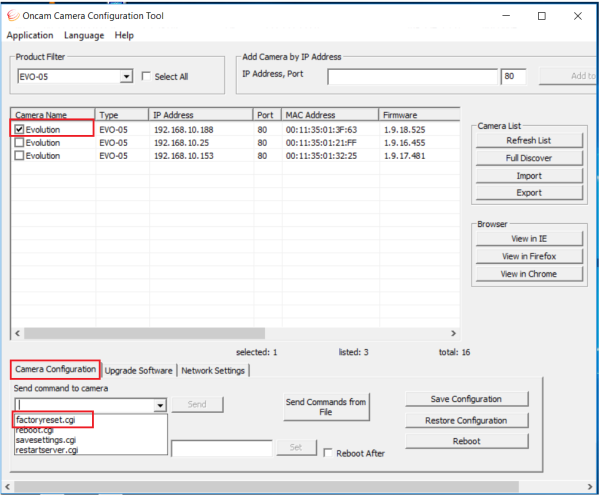Click firmware value 1.9.18.525

click(x=404, y=130)
